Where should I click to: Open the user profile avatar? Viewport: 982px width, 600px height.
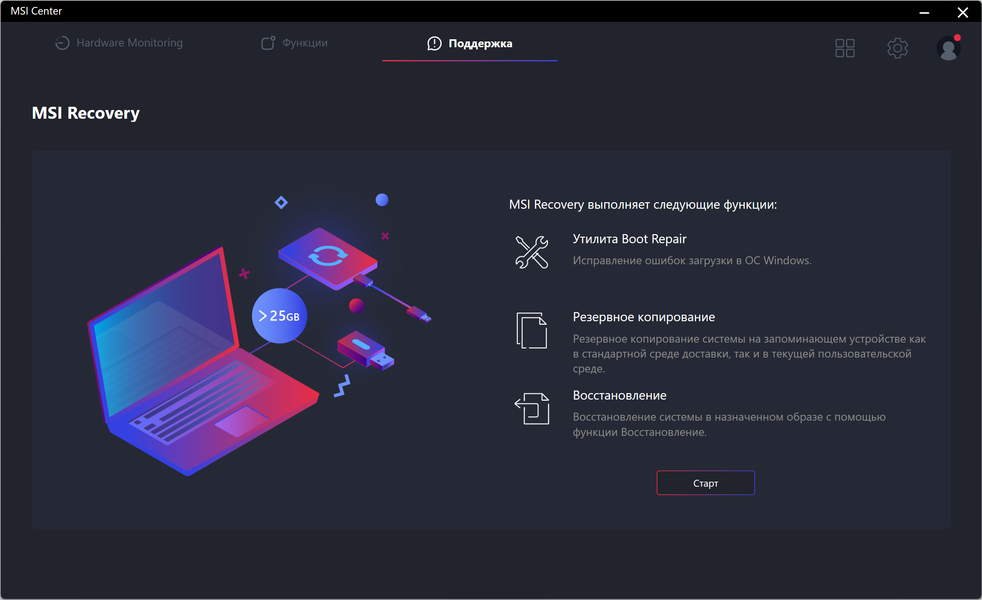click(x=948, y=48)
